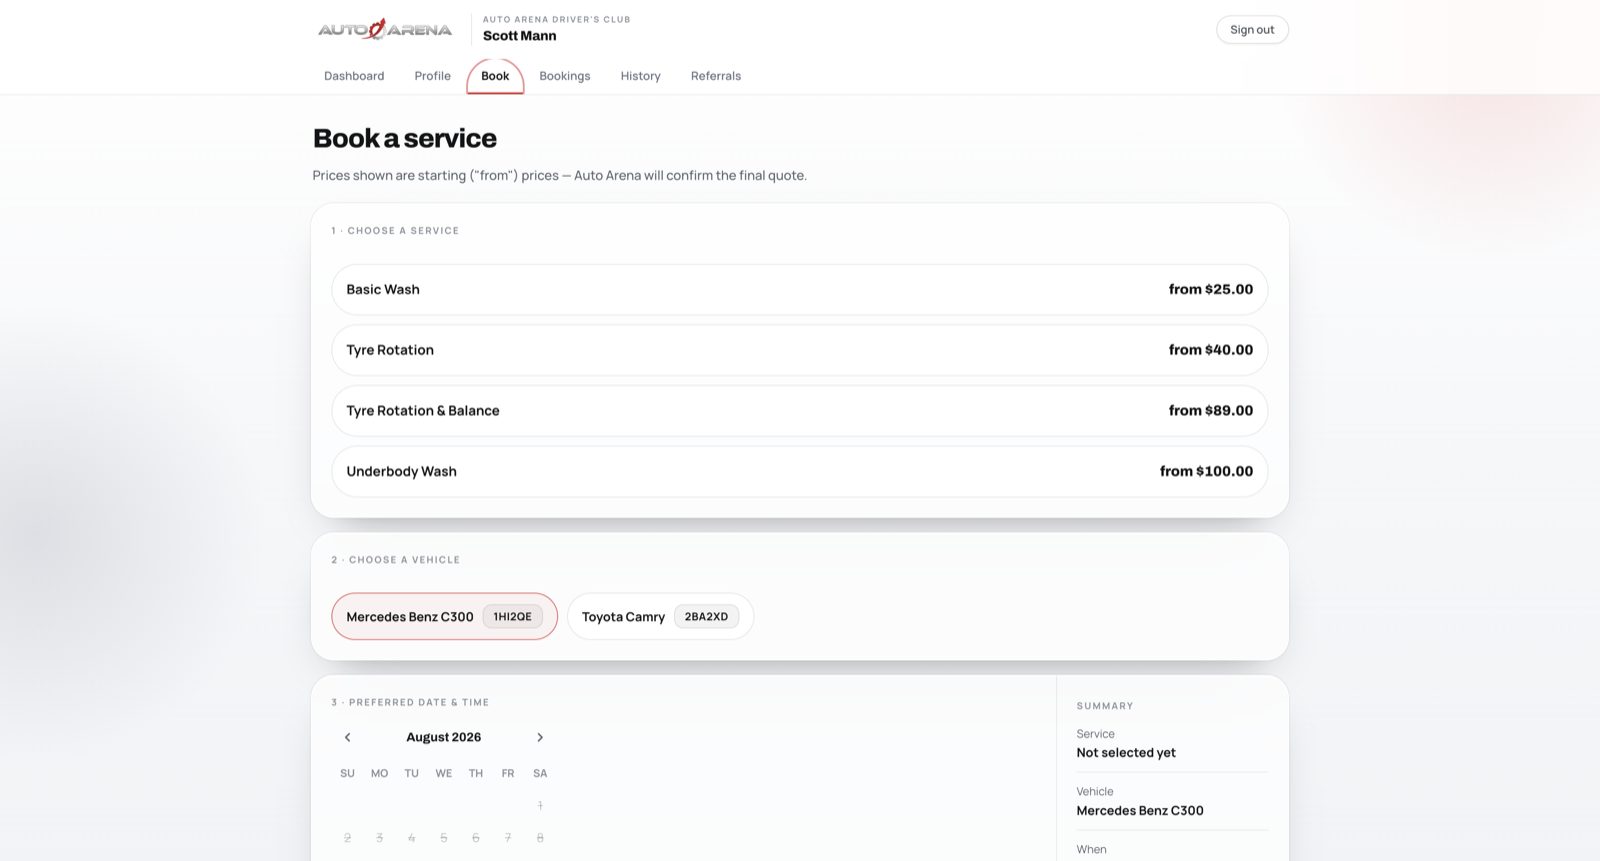Click calendar day 8

coord(540,838)
